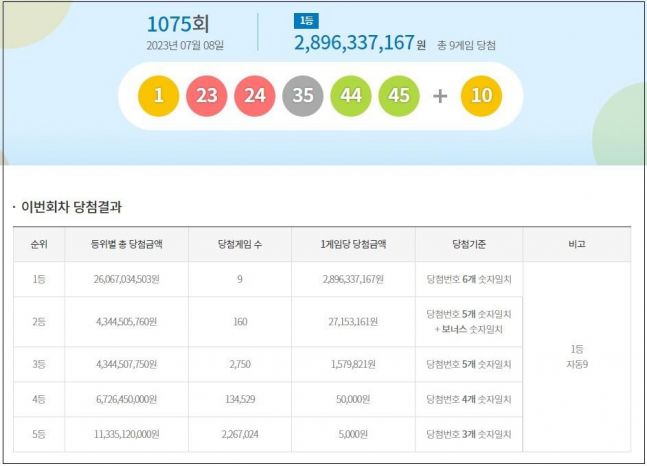Click the yellow ball number 1
Screen dimensions: 647x466
[x=159, y=96]
